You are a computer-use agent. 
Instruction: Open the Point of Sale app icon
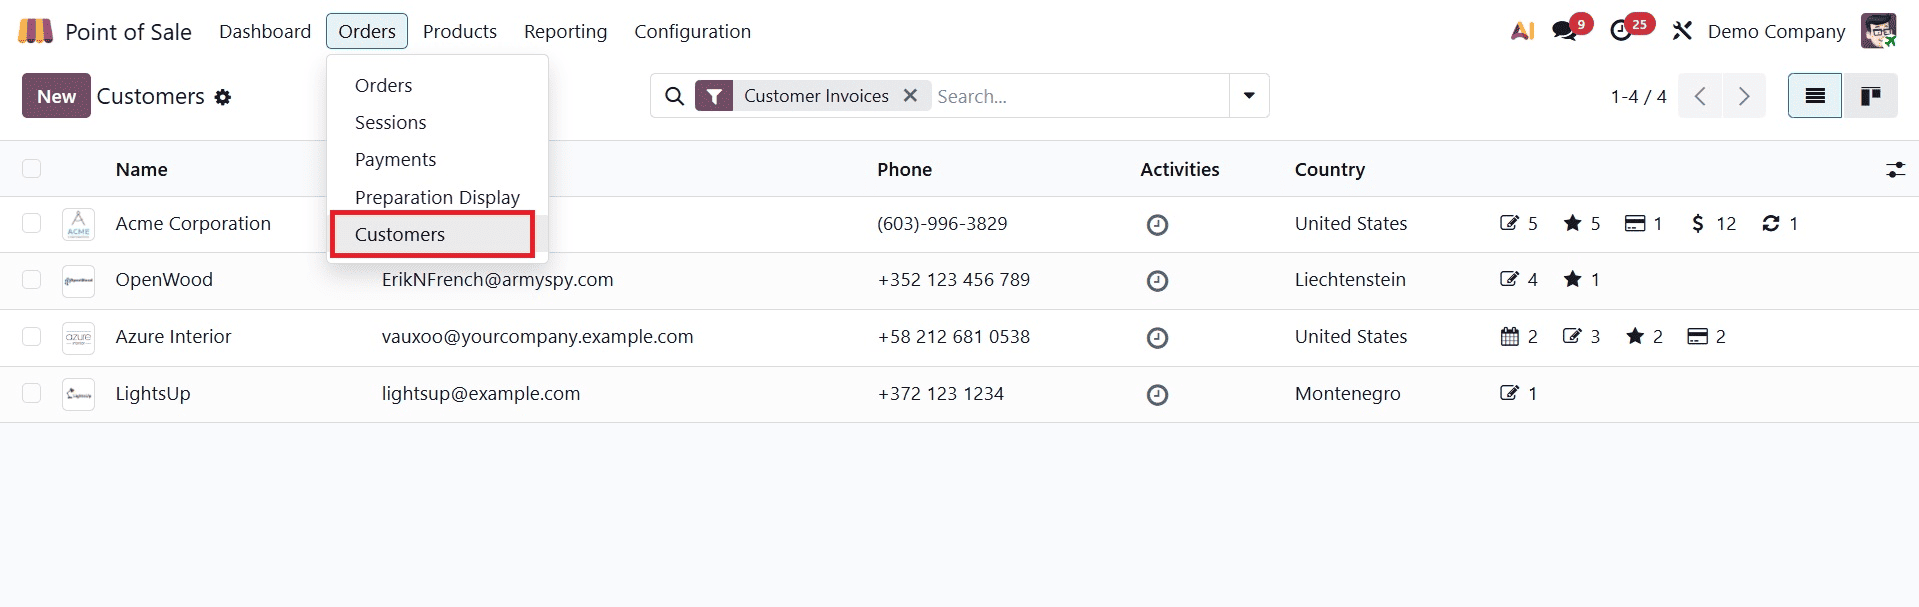coord(35,31)
